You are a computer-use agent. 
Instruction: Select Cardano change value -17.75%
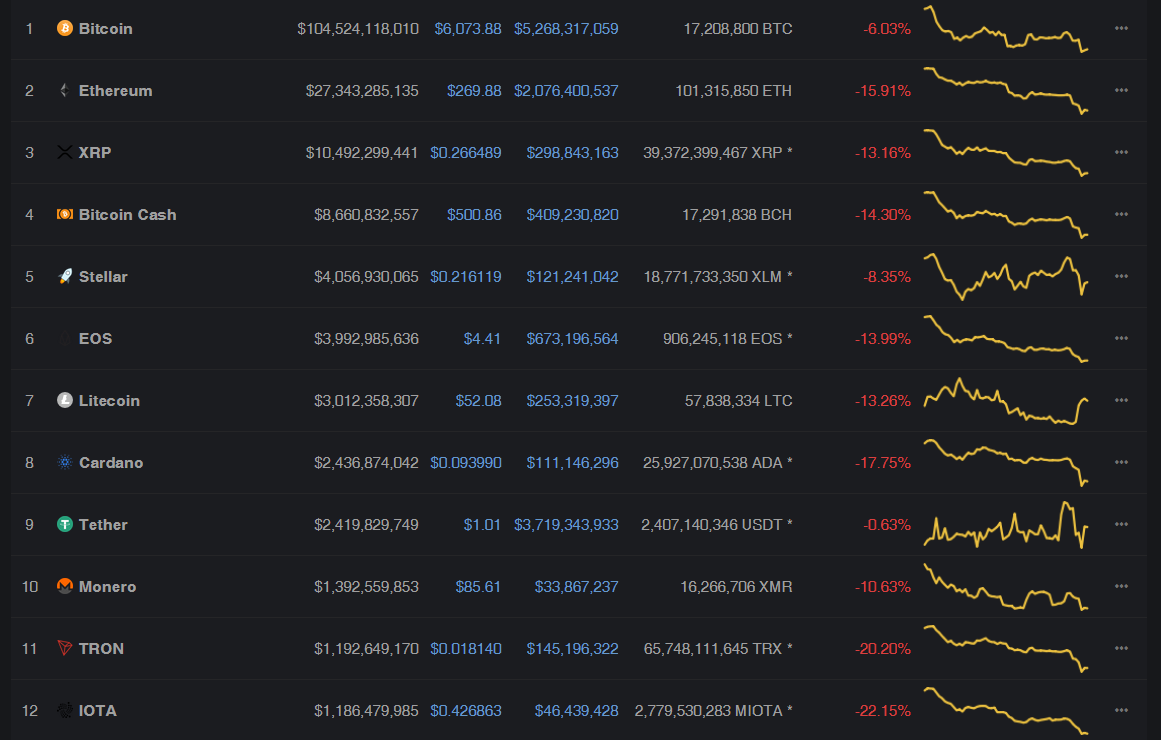click(883, 462)
